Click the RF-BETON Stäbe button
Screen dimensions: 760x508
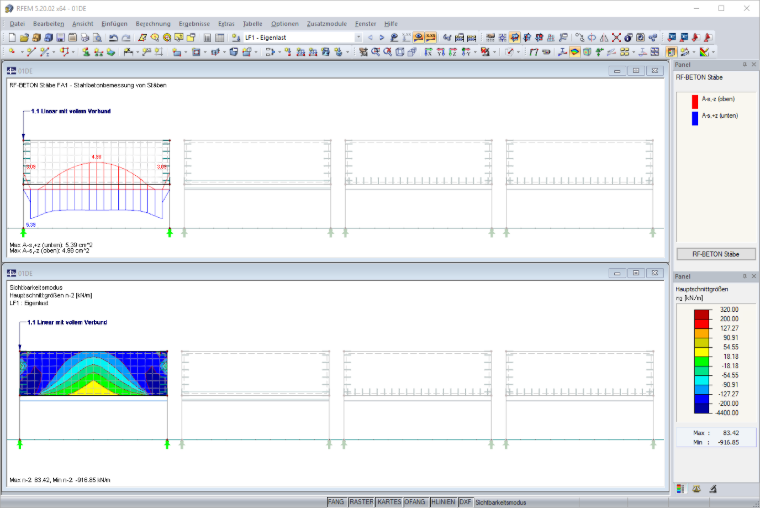(716, 254)
